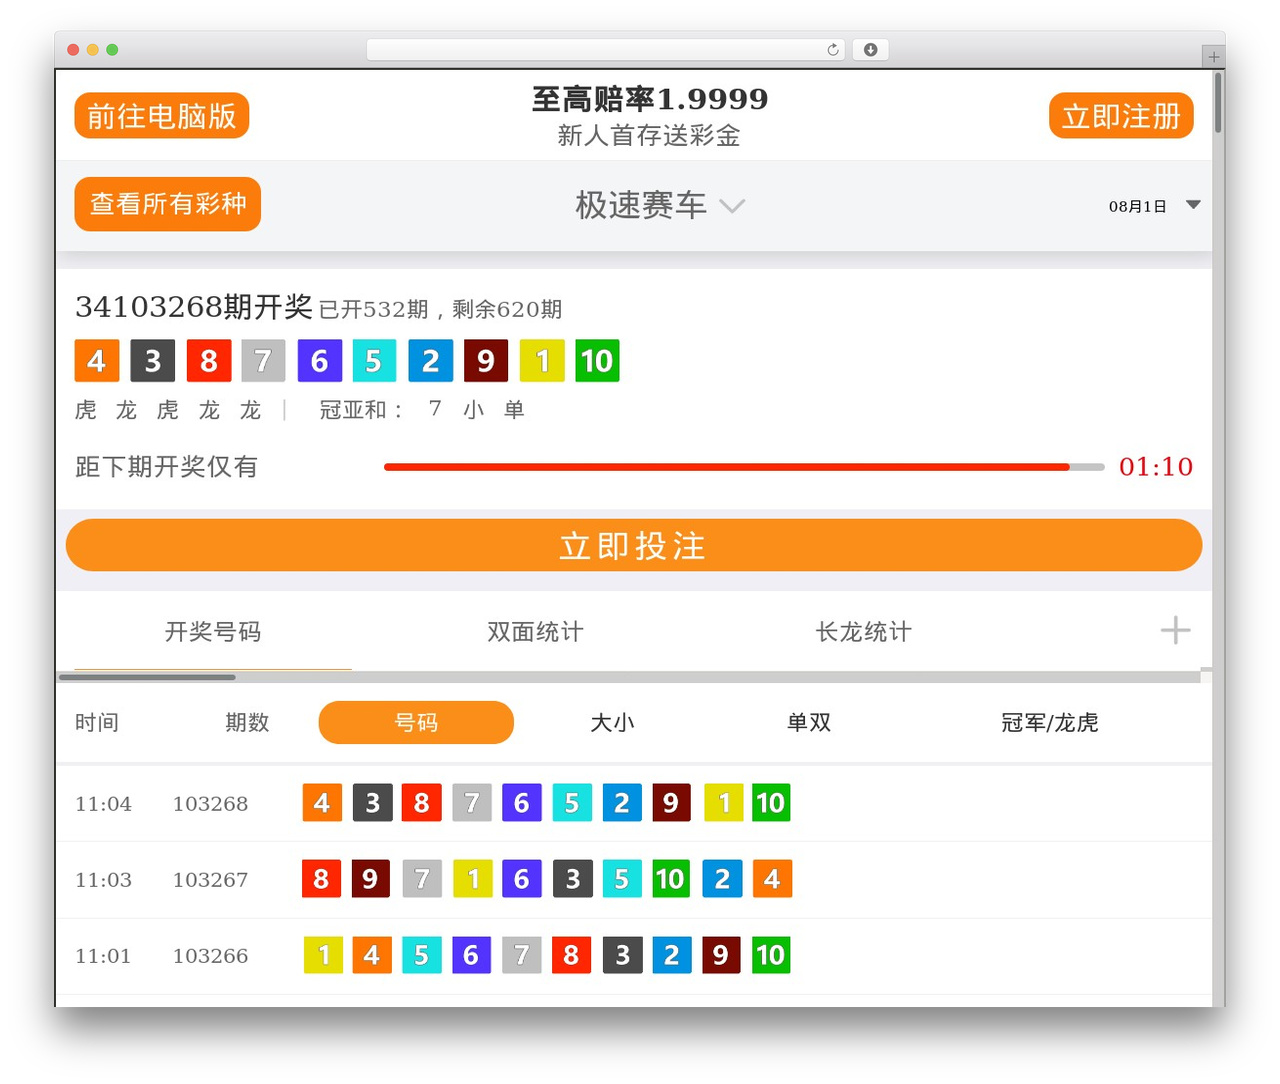Switch display filter to 冠军/龙虎
Viewport: 1280px width, 1084px height.
point(1050,722)
